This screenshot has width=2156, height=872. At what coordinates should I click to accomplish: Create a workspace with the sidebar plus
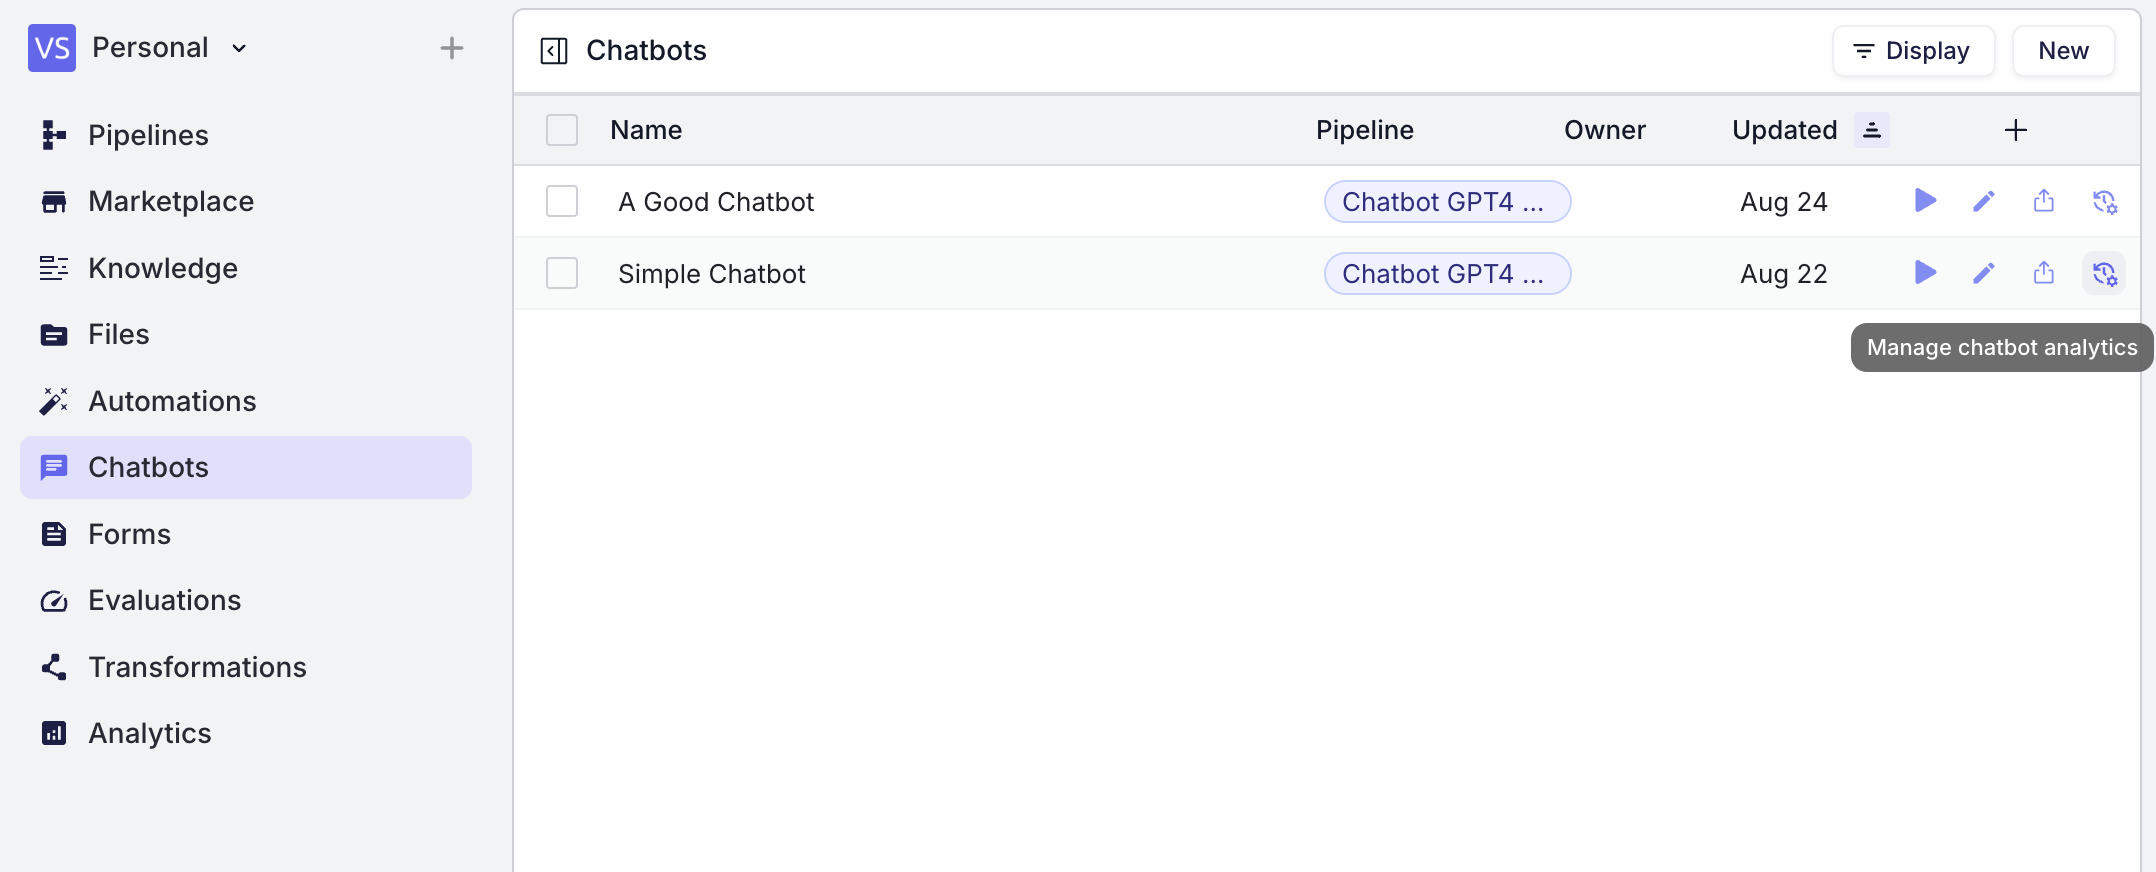point(452,47)
